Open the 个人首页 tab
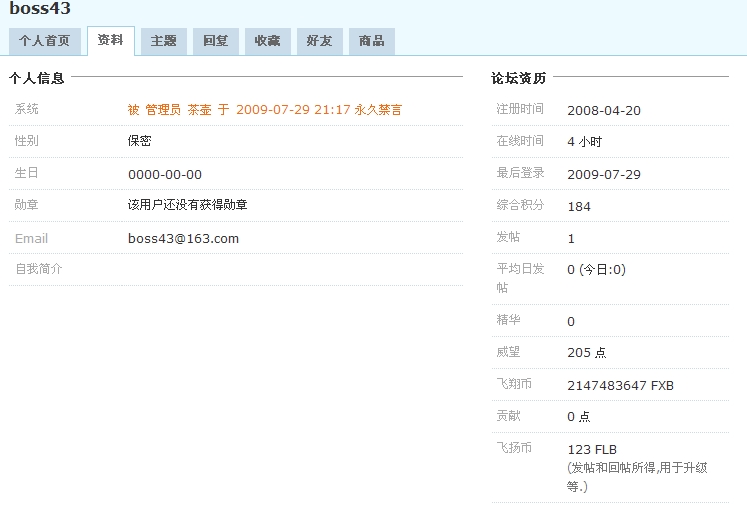747x517 pixels. pyautogui.click(x=45, y=41)
